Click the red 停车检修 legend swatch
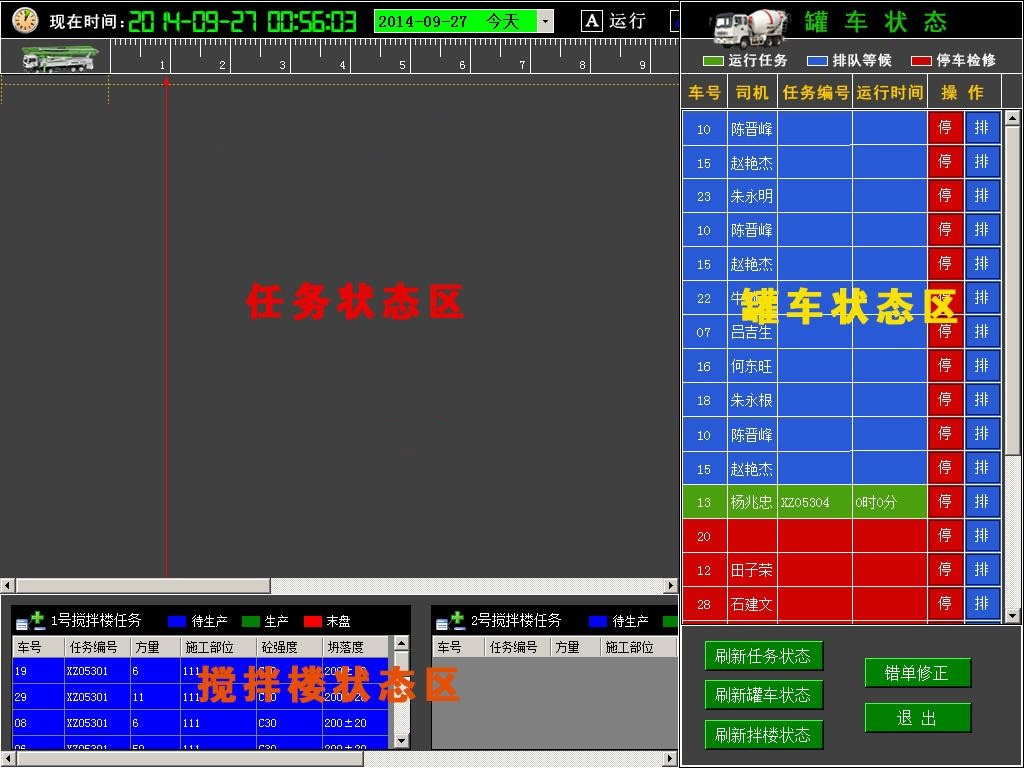This screenshot has height=768, width=1024. pyautogui.click(x=921, y=61)
